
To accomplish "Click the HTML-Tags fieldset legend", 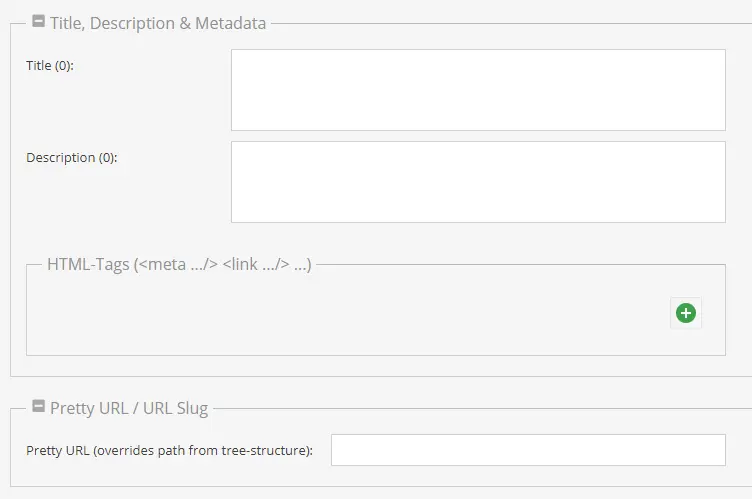I will click(x=179, y=264).
